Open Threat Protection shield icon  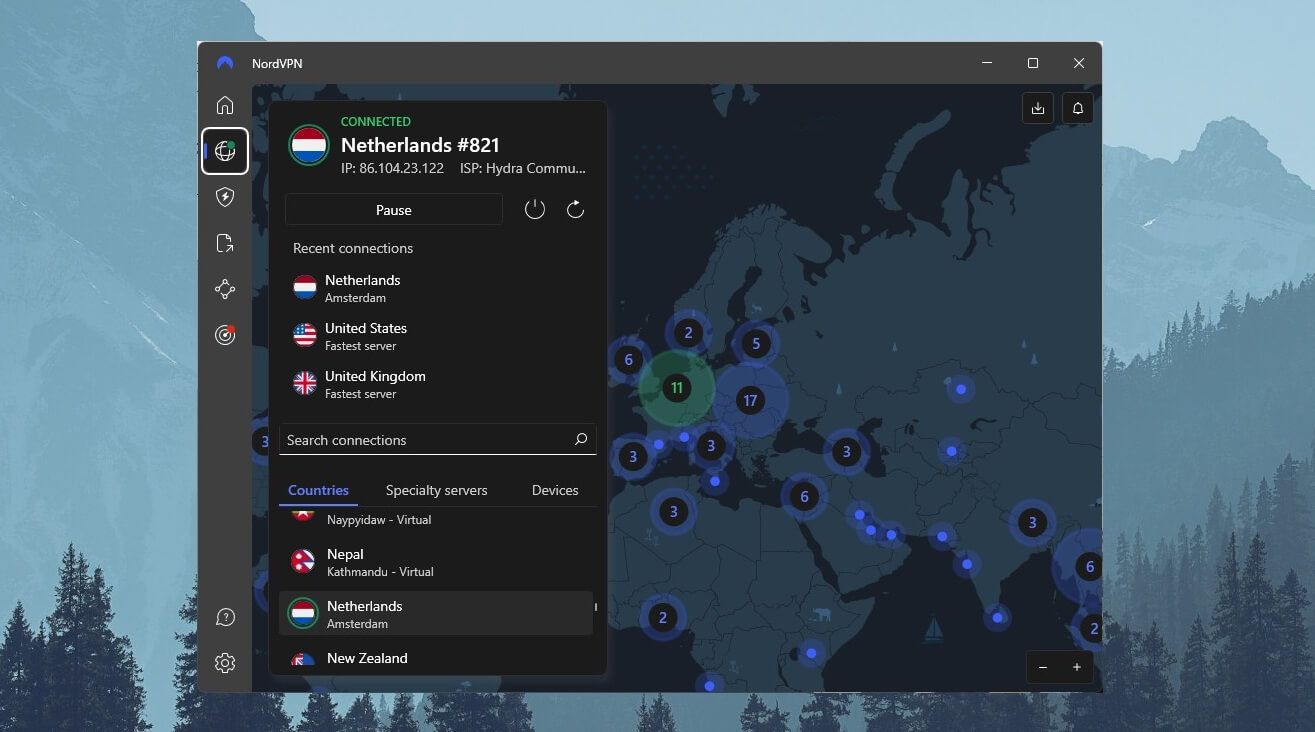tap(225, 197)
